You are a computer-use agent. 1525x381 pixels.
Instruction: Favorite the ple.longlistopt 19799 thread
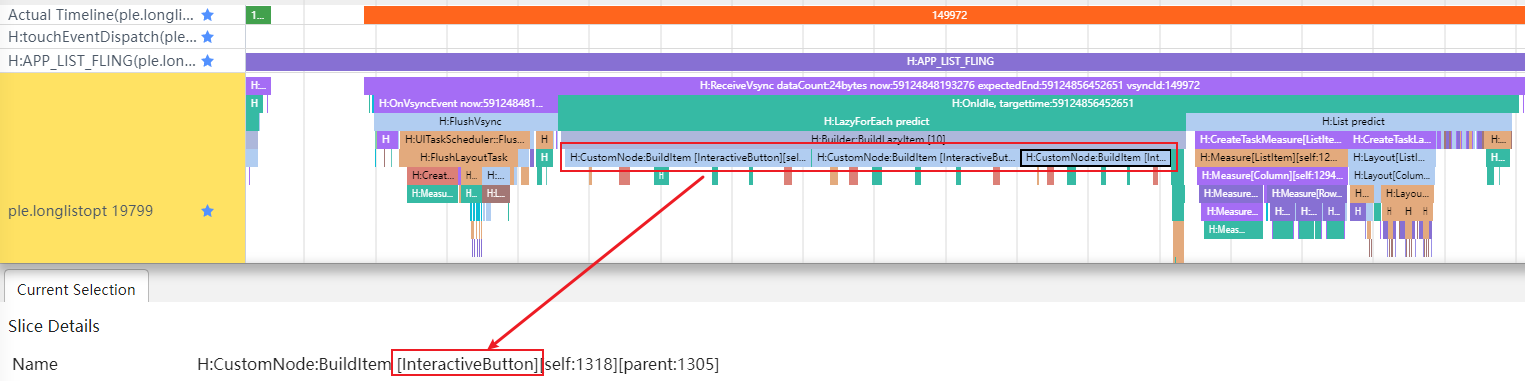click(207, 211)
